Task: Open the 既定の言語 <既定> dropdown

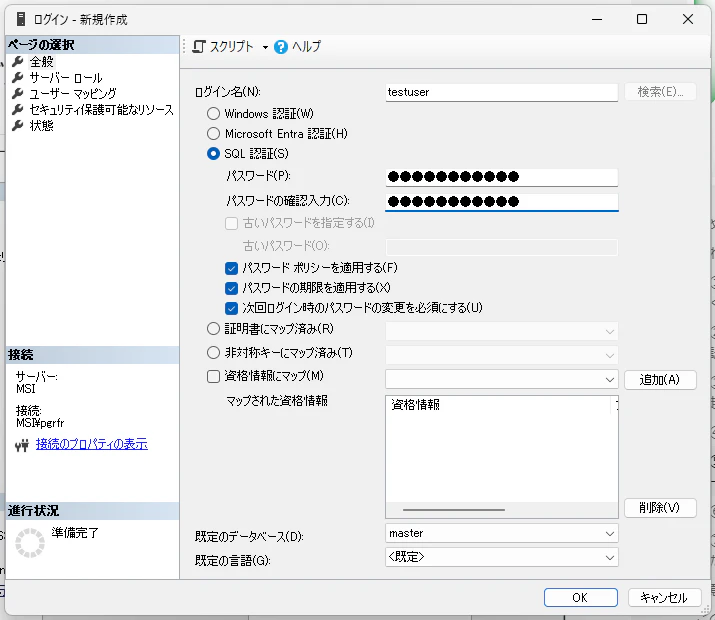Action: [x=502, y=557]
